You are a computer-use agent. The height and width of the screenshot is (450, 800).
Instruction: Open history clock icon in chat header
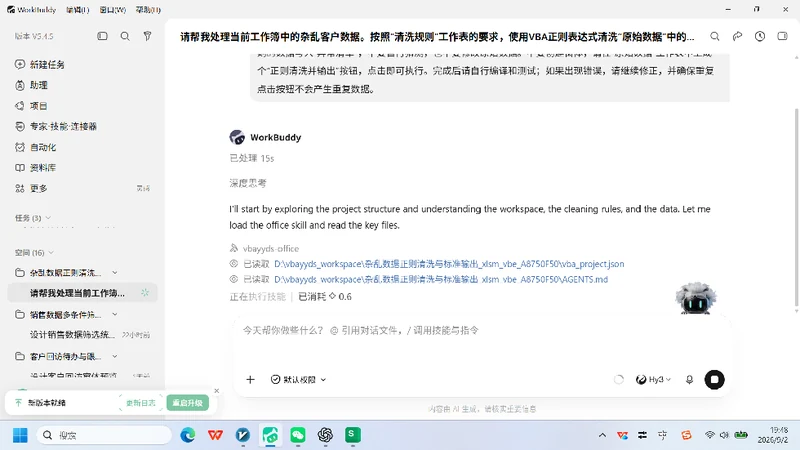pyautogui.click(x=760, y=36)
